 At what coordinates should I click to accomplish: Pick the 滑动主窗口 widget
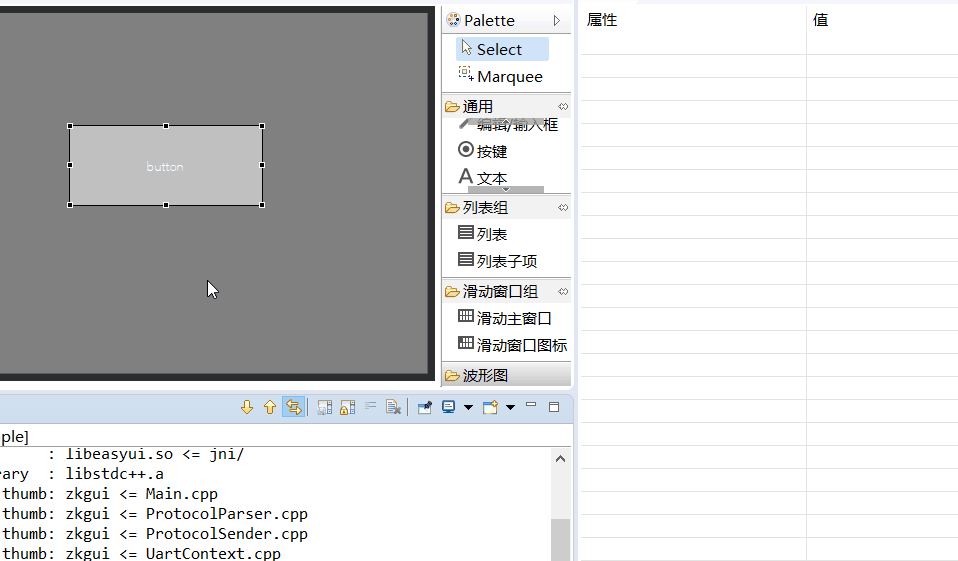[505, 318]
